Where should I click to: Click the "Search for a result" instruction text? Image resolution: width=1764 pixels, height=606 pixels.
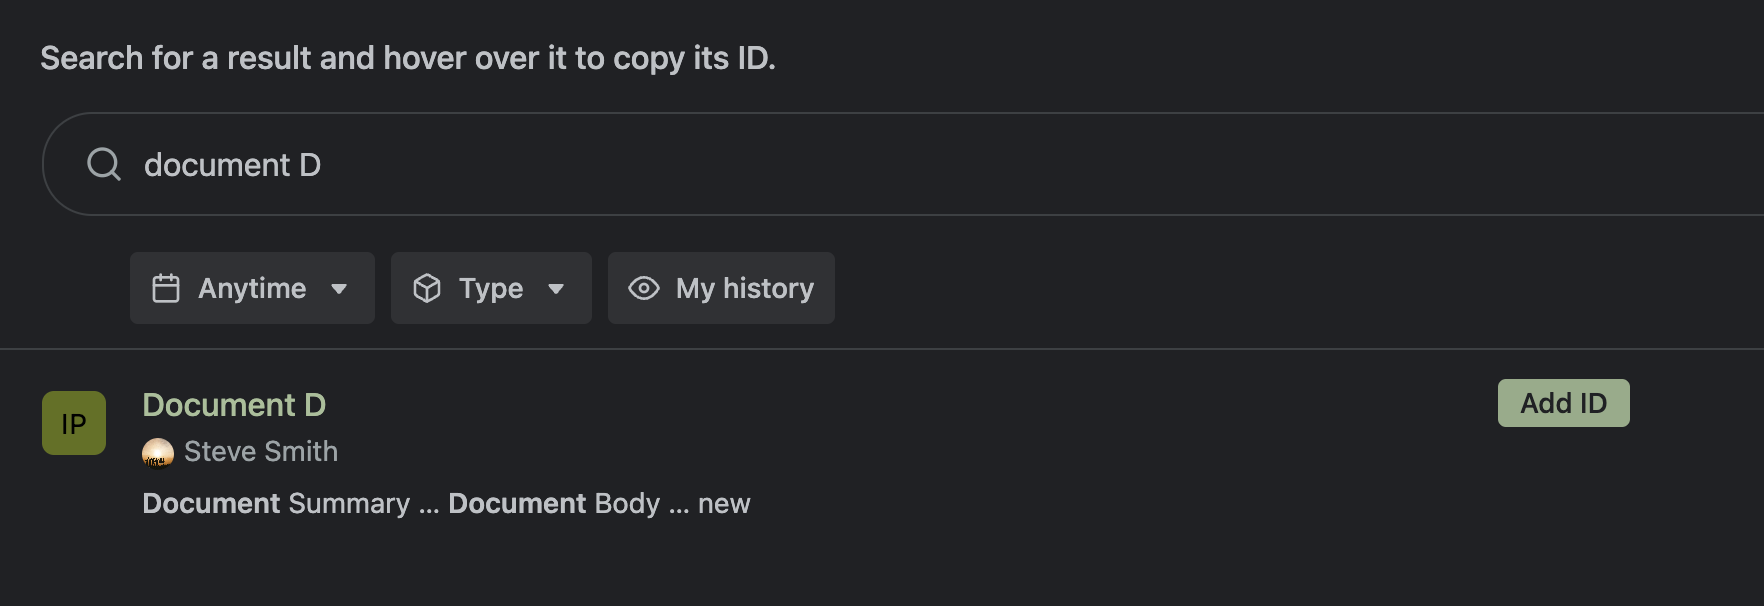[407, 58]
